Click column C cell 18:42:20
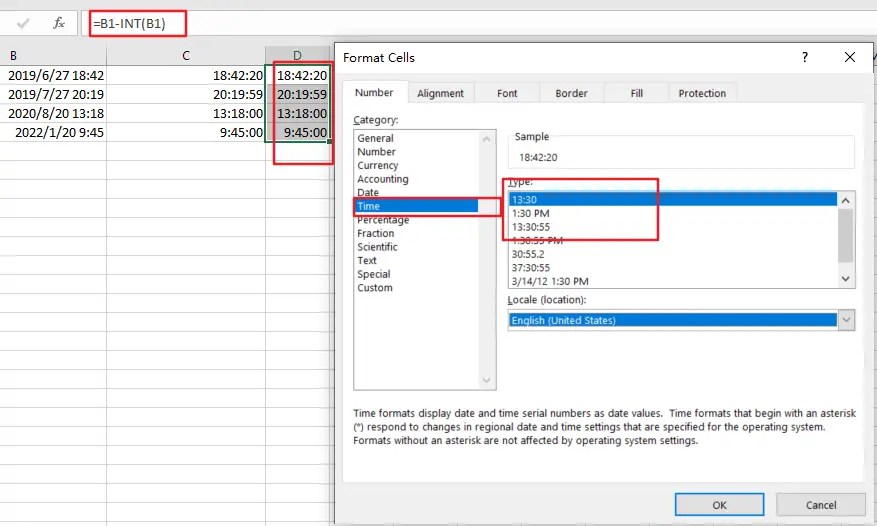 pos(186,75)
